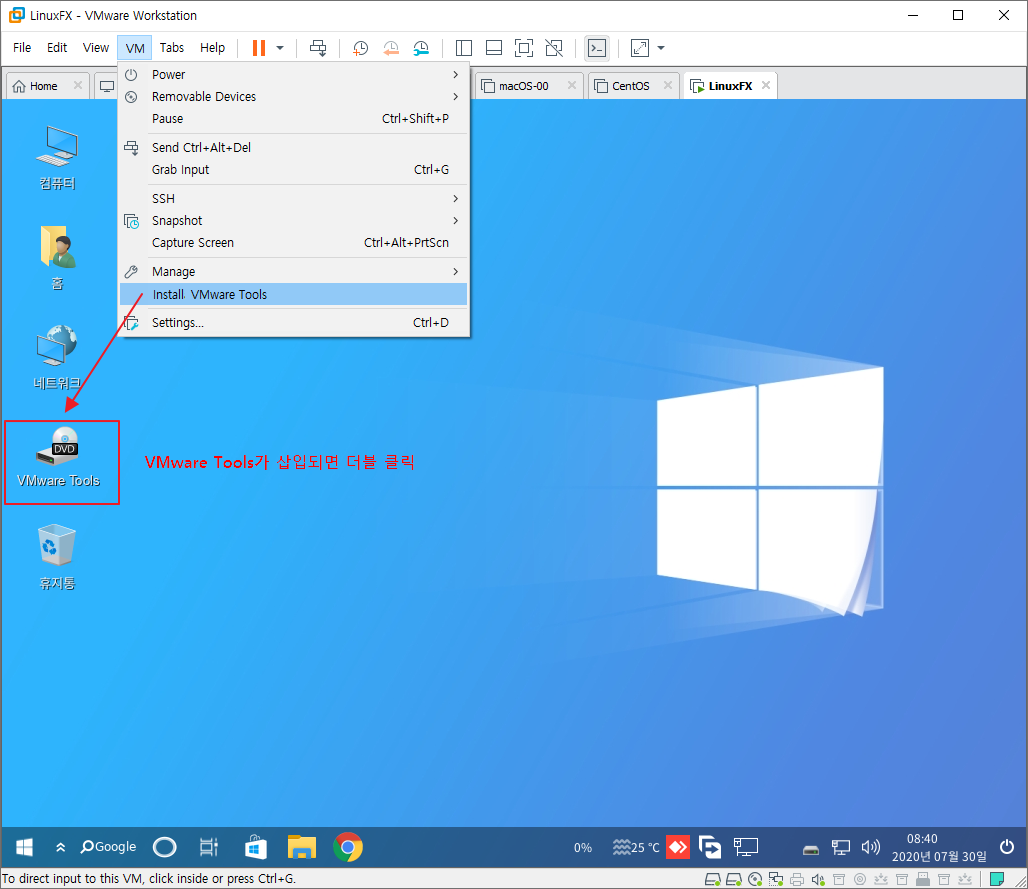This screenshot has width=1028, height=889.
Task: Select the 네트워크 desktop icon
Action: pyautogui.click(x=58, y=357)
